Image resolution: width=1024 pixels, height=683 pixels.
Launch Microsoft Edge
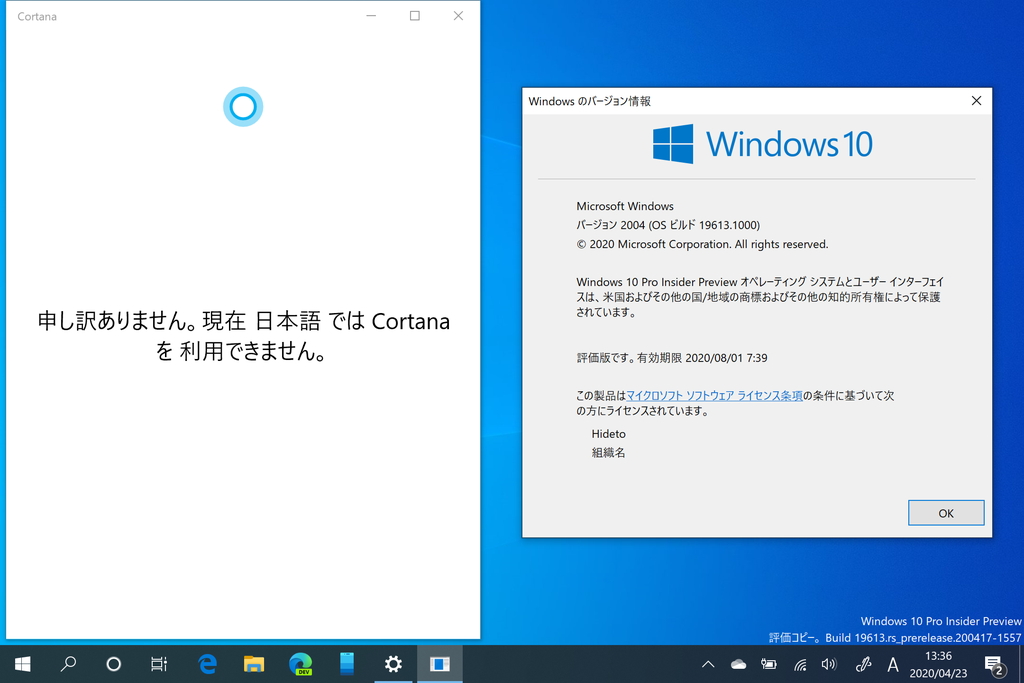coord(204,664)
